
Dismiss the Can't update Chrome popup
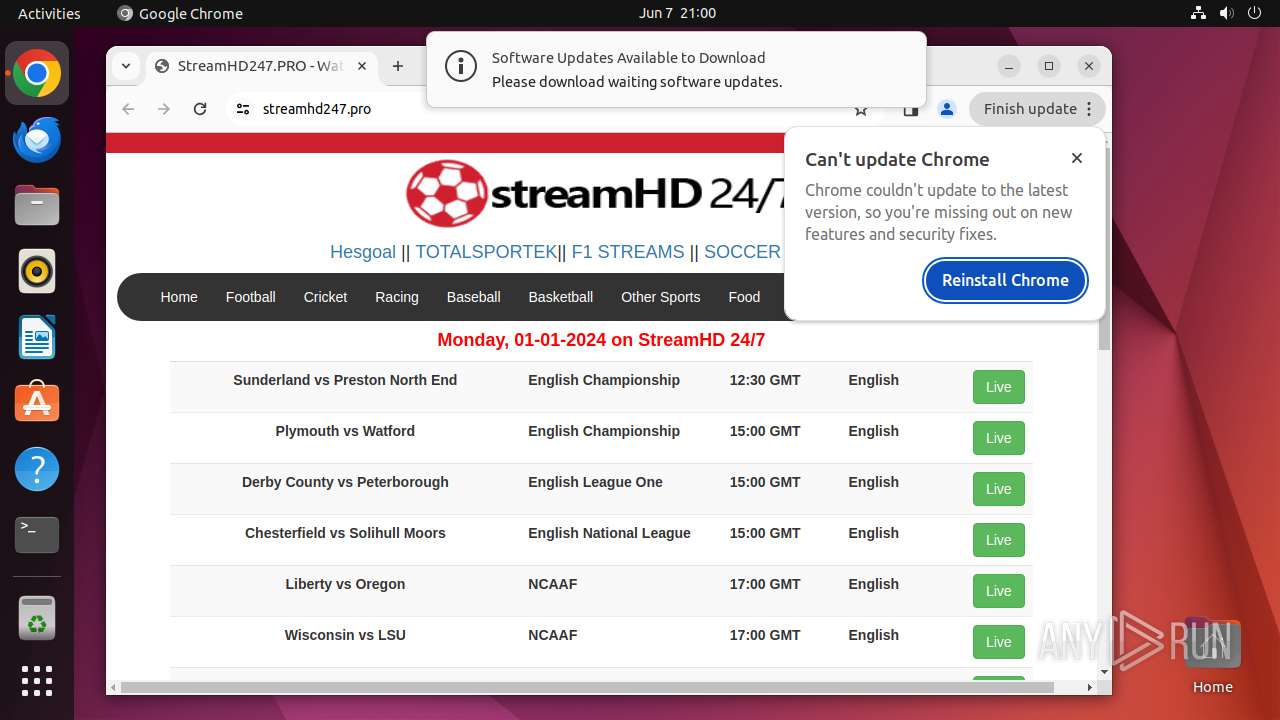(1077, 158)
